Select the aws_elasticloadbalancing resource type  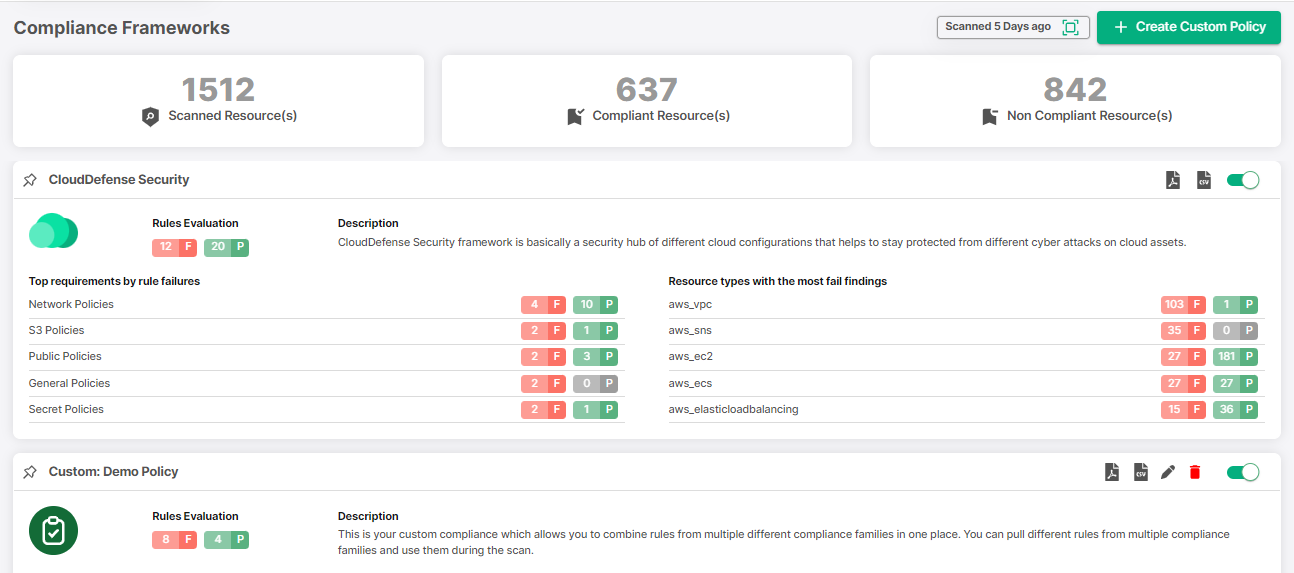click(965, 410)
